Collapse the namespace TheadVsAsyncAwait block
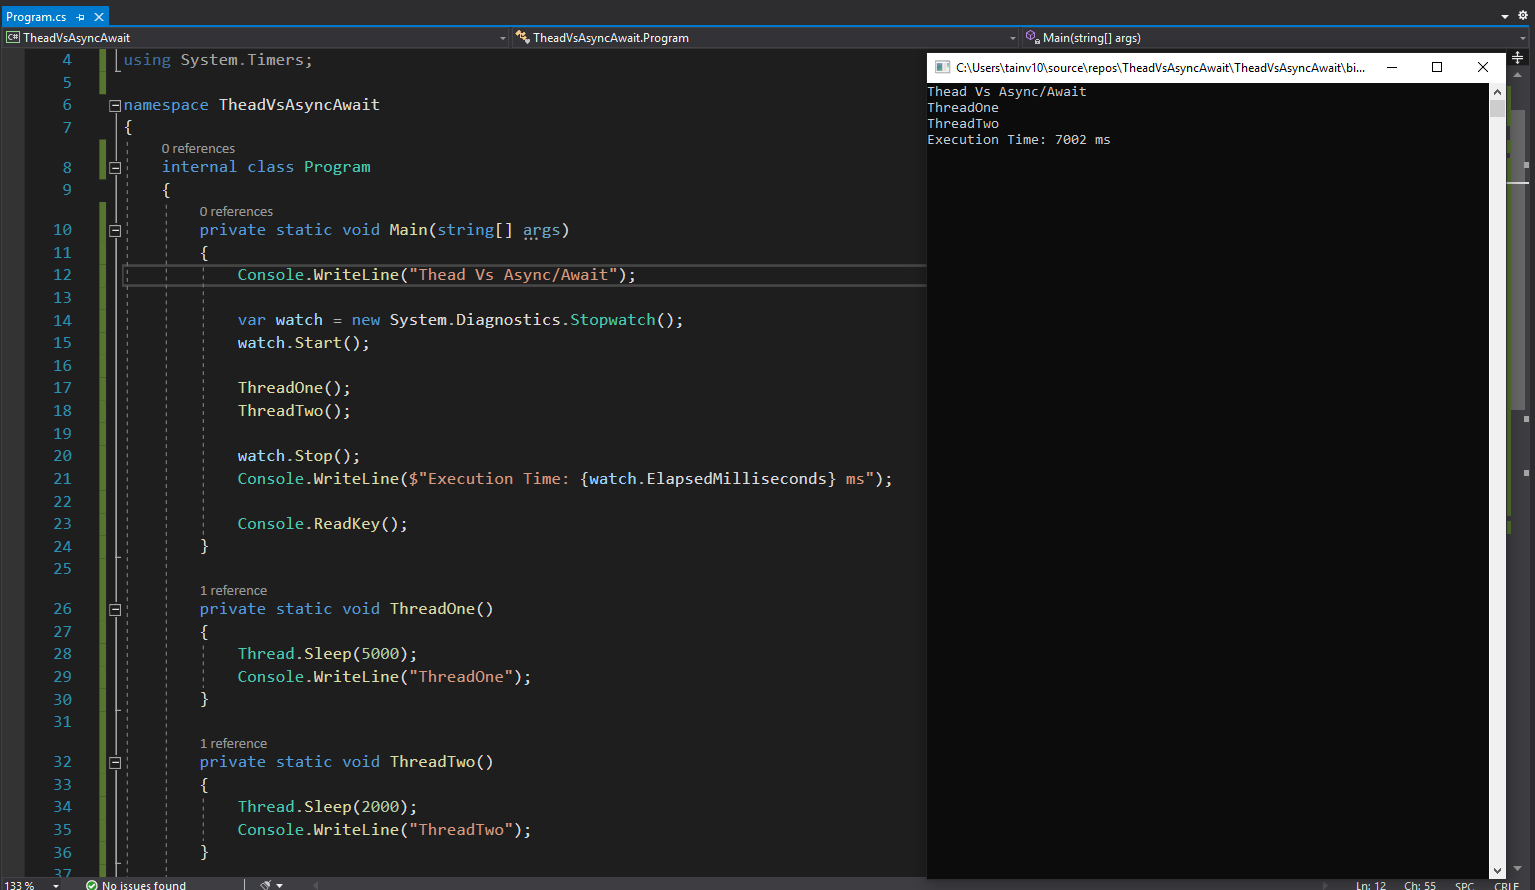Viewport: 1535px width, 890px height. (115, 105)
